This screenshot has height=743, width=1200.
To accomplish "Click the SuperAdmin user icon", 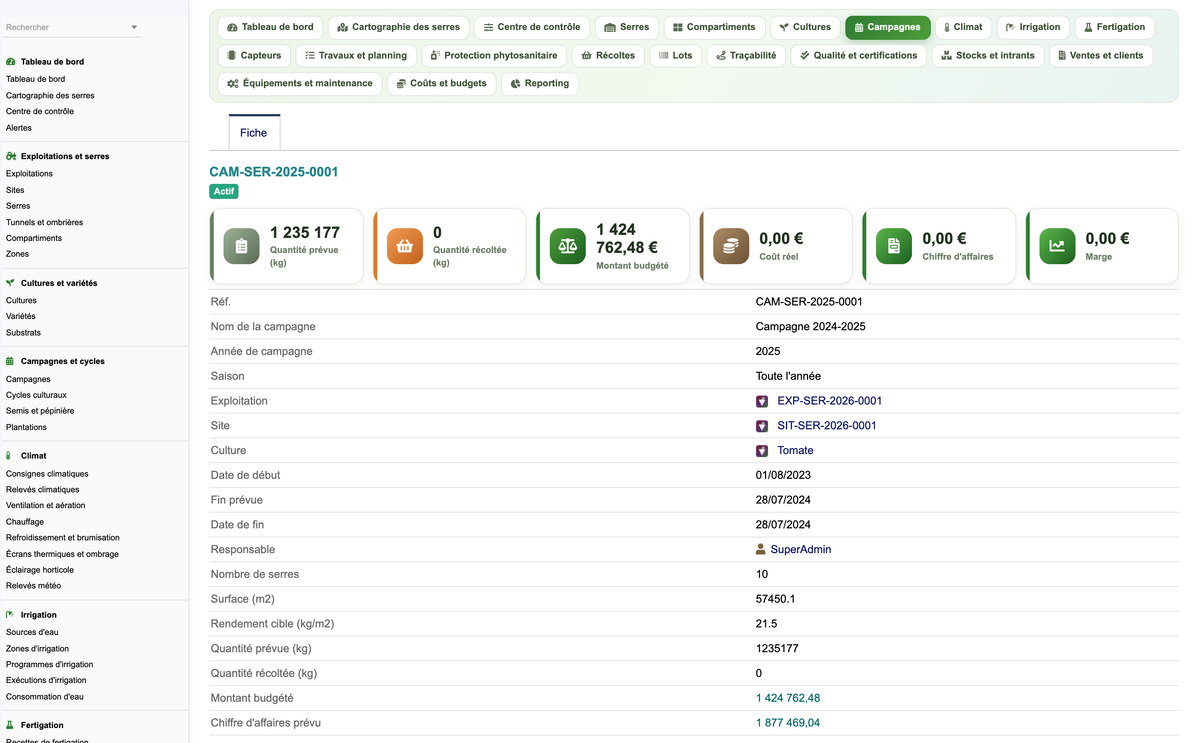I will (x=761, y=549).
